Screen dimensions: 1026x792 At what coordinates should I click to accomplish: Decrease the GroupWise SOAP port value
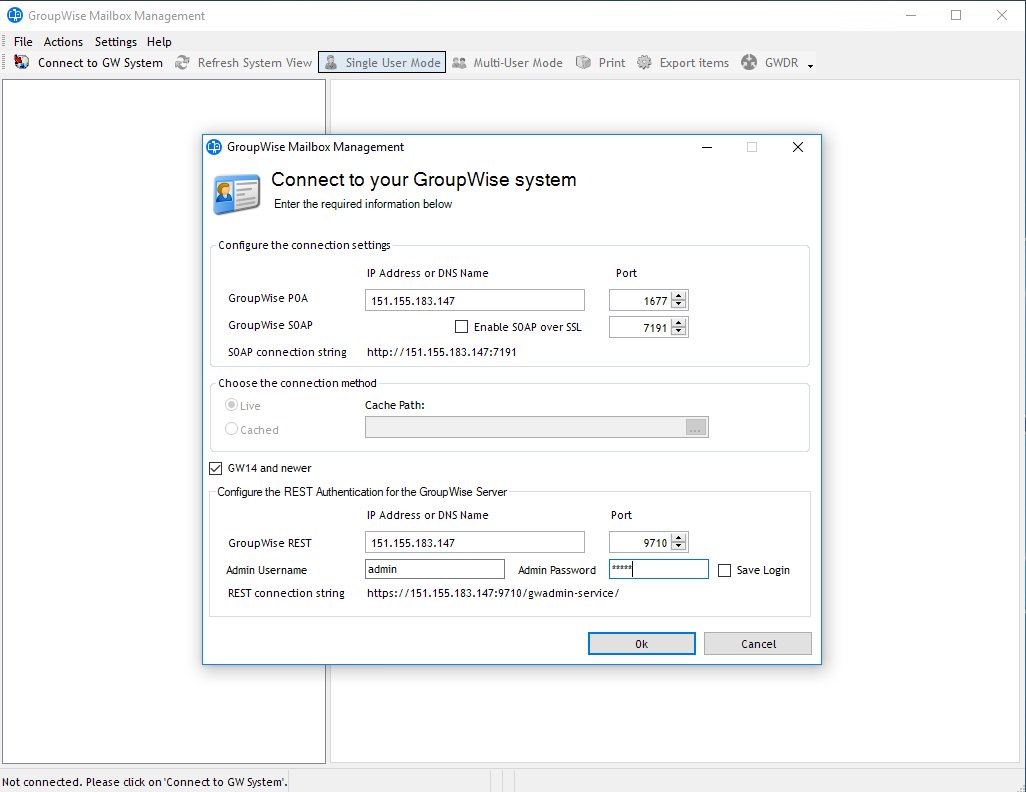[679, 332]
